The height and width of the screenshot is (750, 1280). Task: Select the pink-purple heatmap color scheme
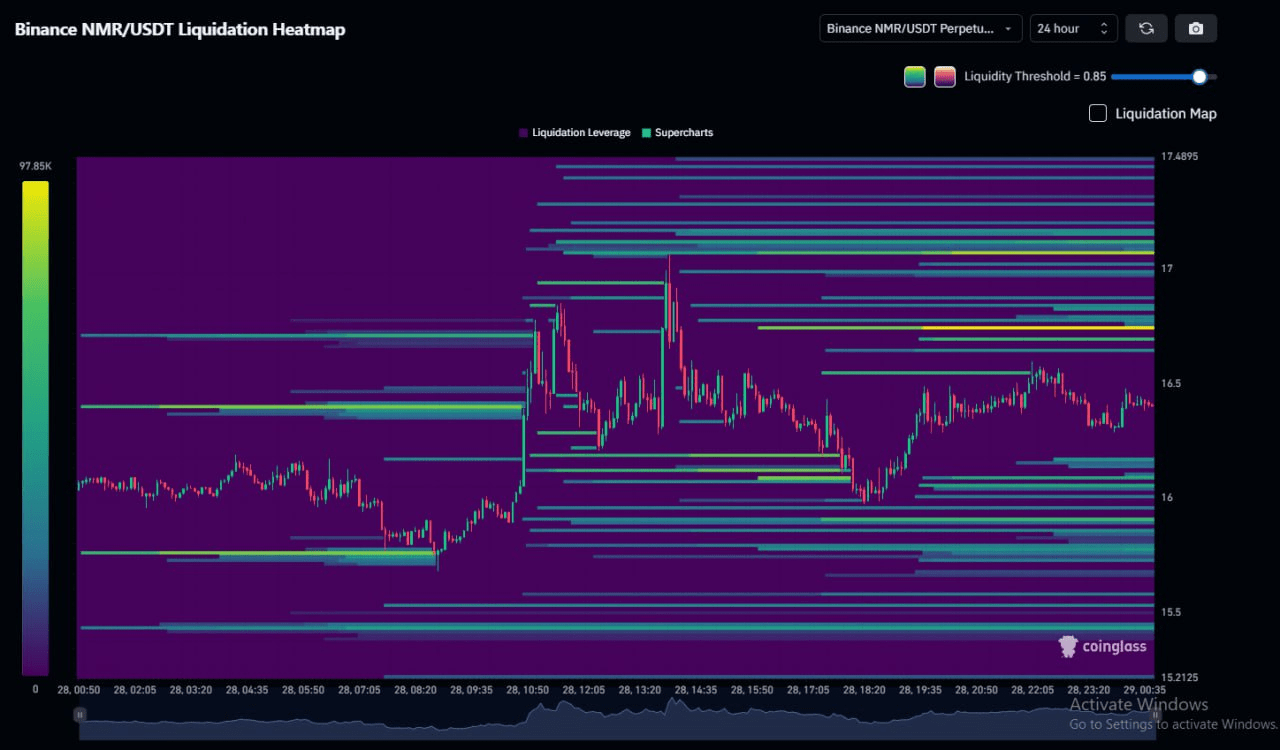pos(944,77)
